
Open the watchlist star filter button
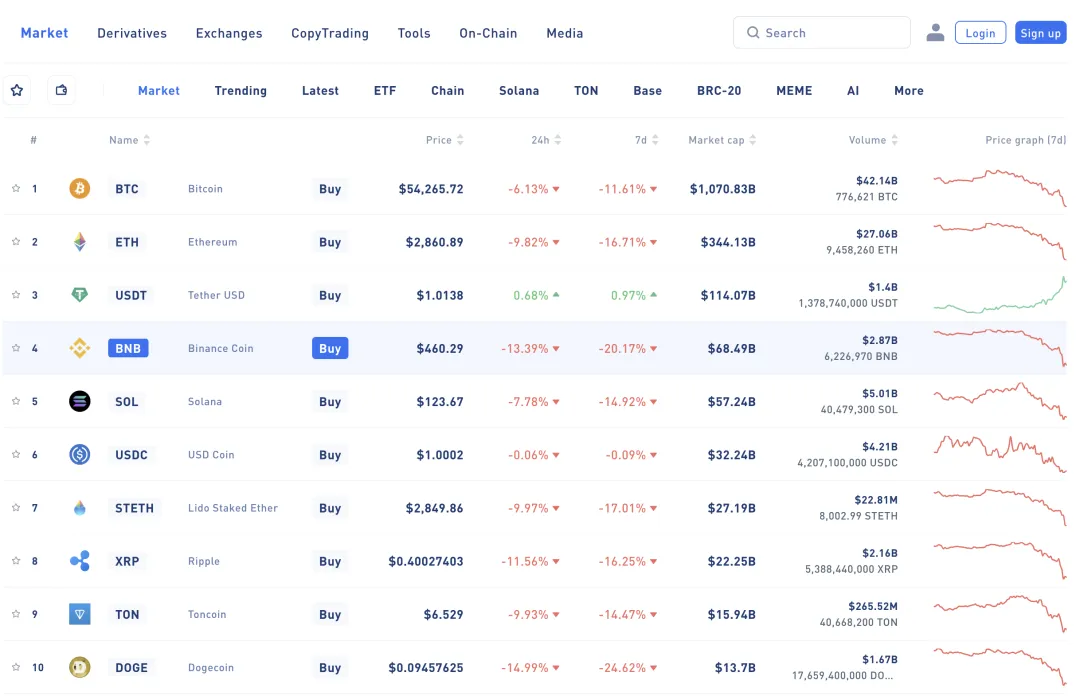point(17,90)
